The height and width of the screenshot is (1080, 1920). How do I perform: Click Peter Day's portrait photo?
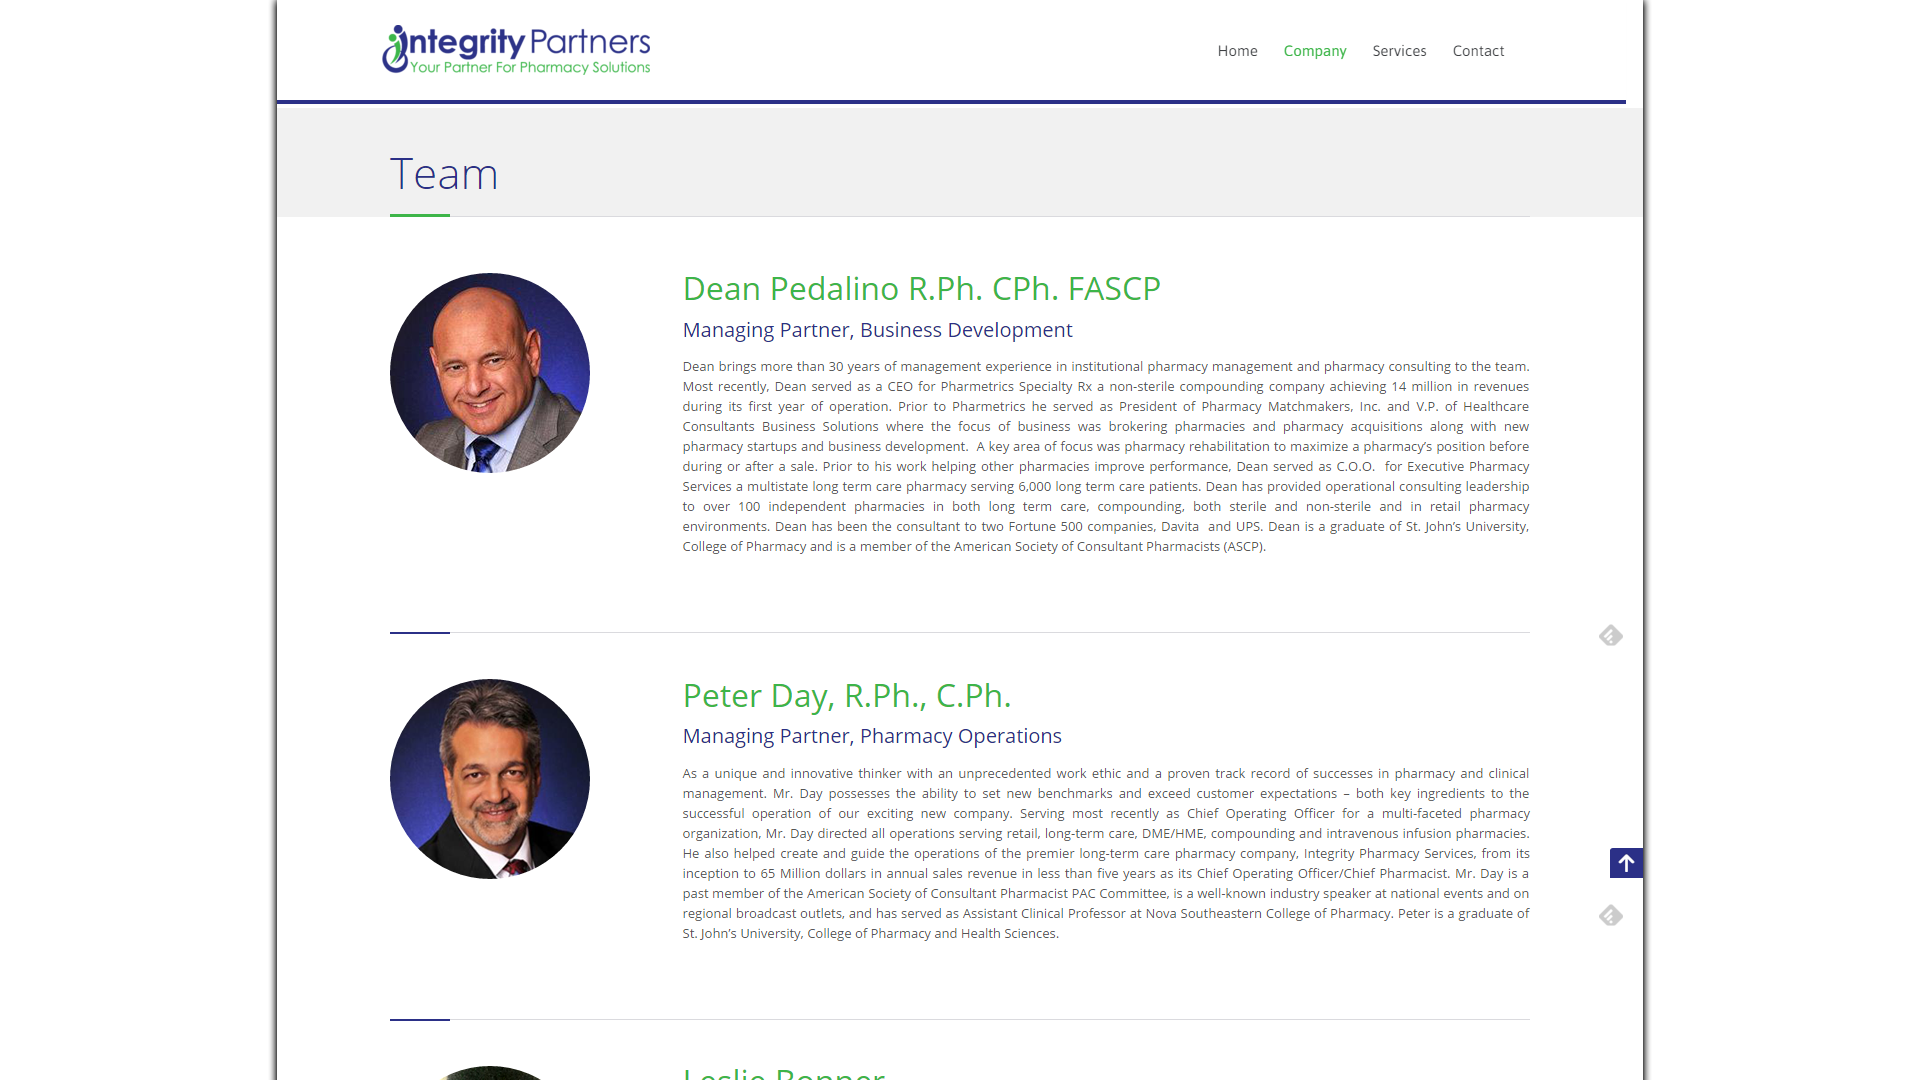coord(490,779)
